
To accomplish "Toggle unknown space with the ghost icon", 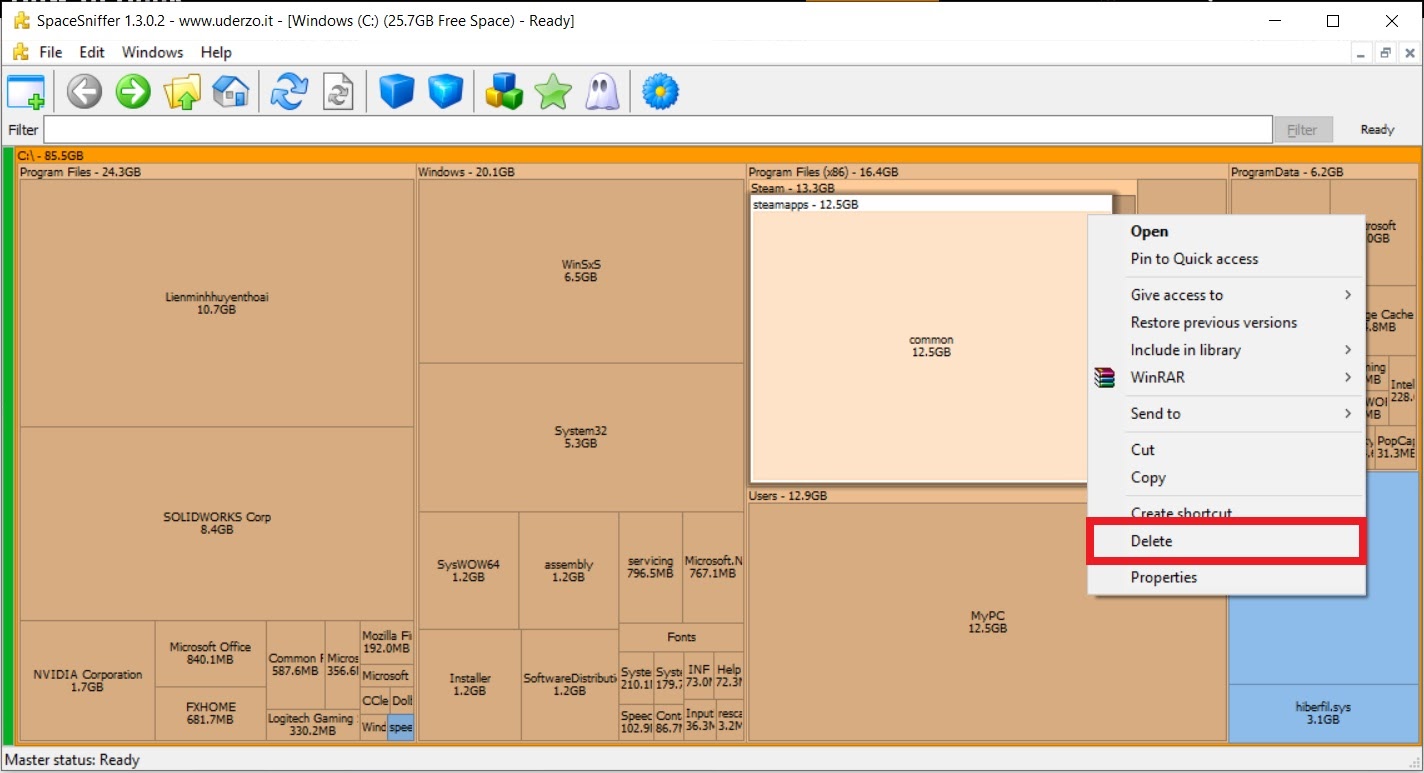I will (x=602, y=92).
